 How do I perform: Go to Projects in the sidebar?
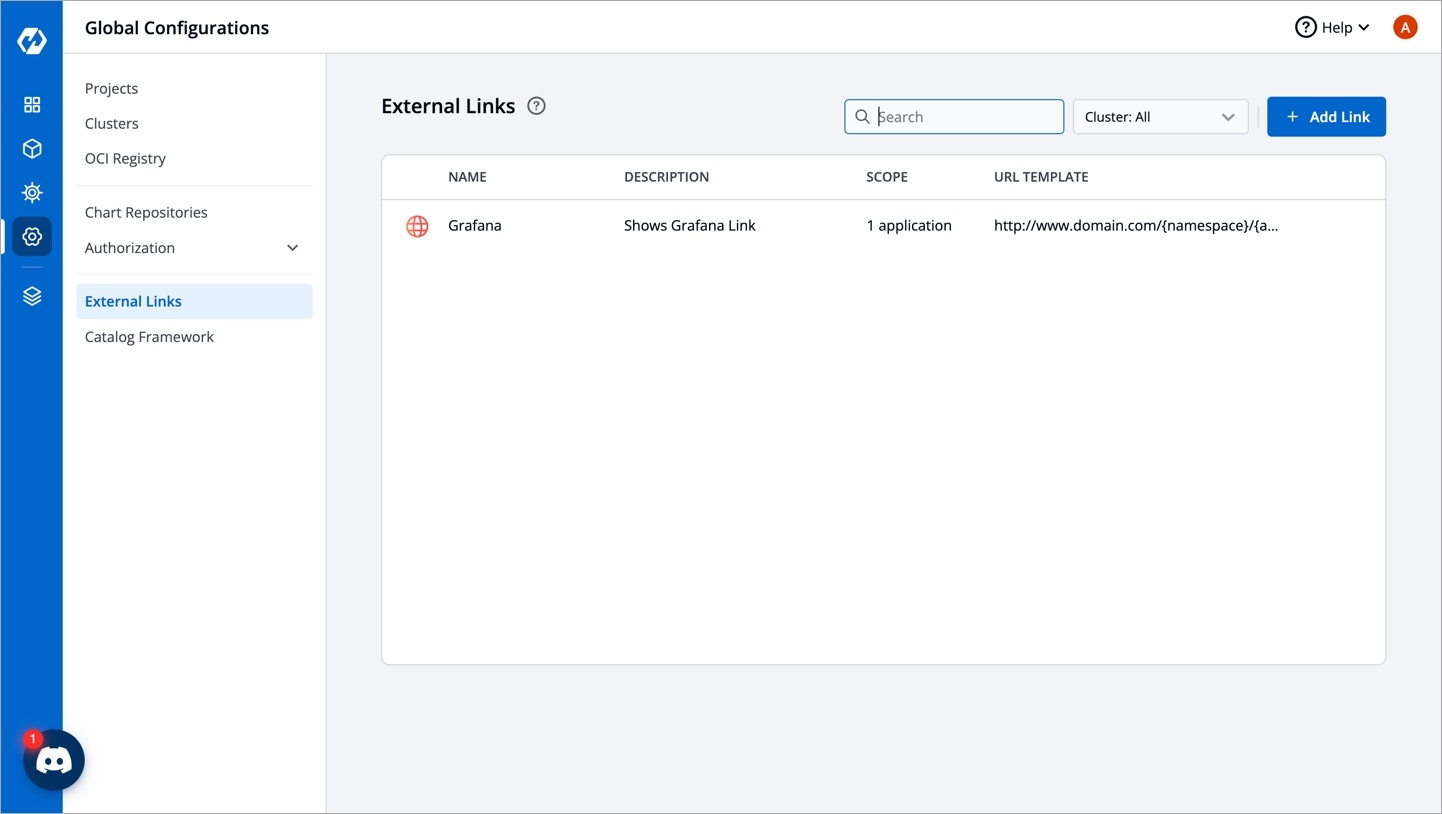112,88
